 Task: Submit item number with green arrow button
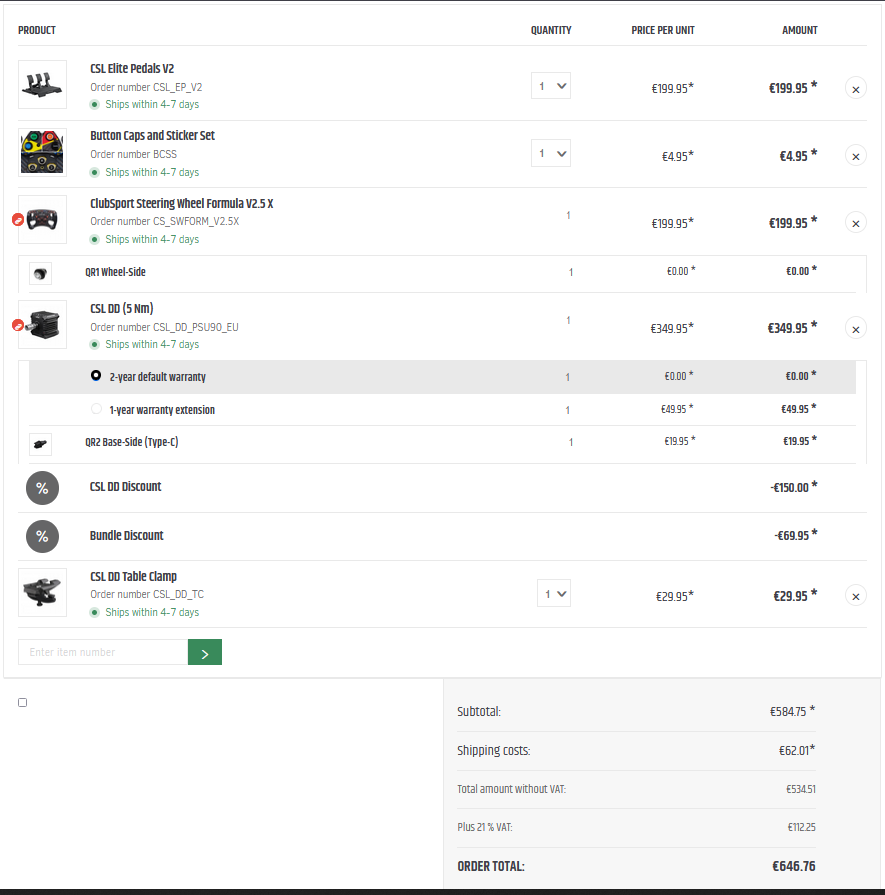point(204,652)
